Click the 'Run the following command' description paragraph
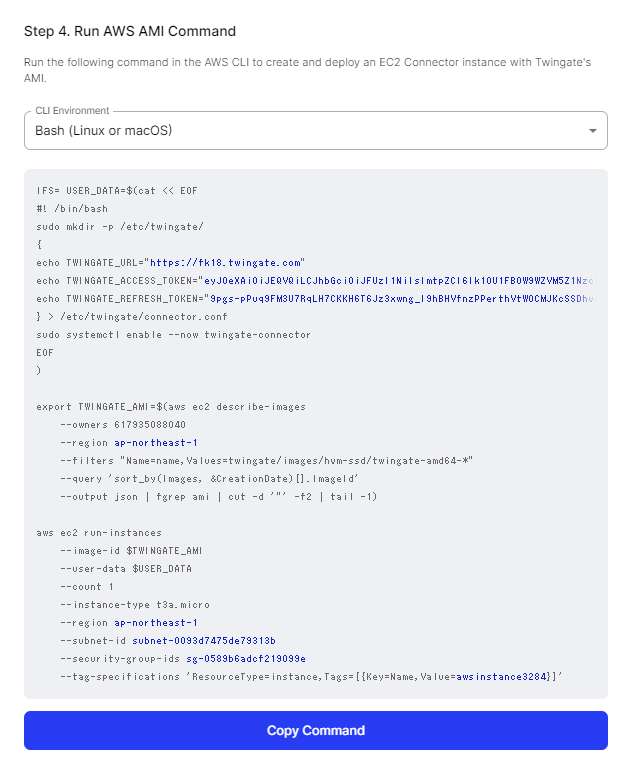This screenshot has width=628, height=770. pyautogui.click(x=307, y=70)
